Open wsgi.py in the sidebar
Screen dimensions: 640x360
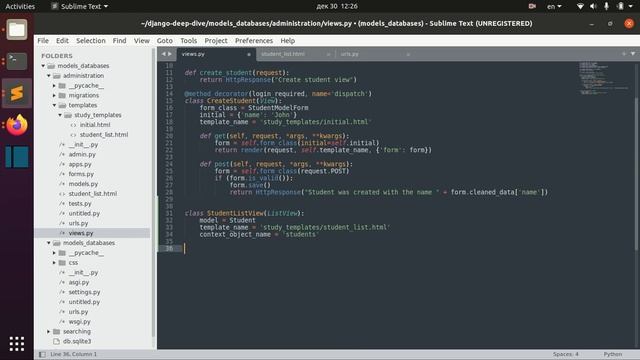[79, 322]
